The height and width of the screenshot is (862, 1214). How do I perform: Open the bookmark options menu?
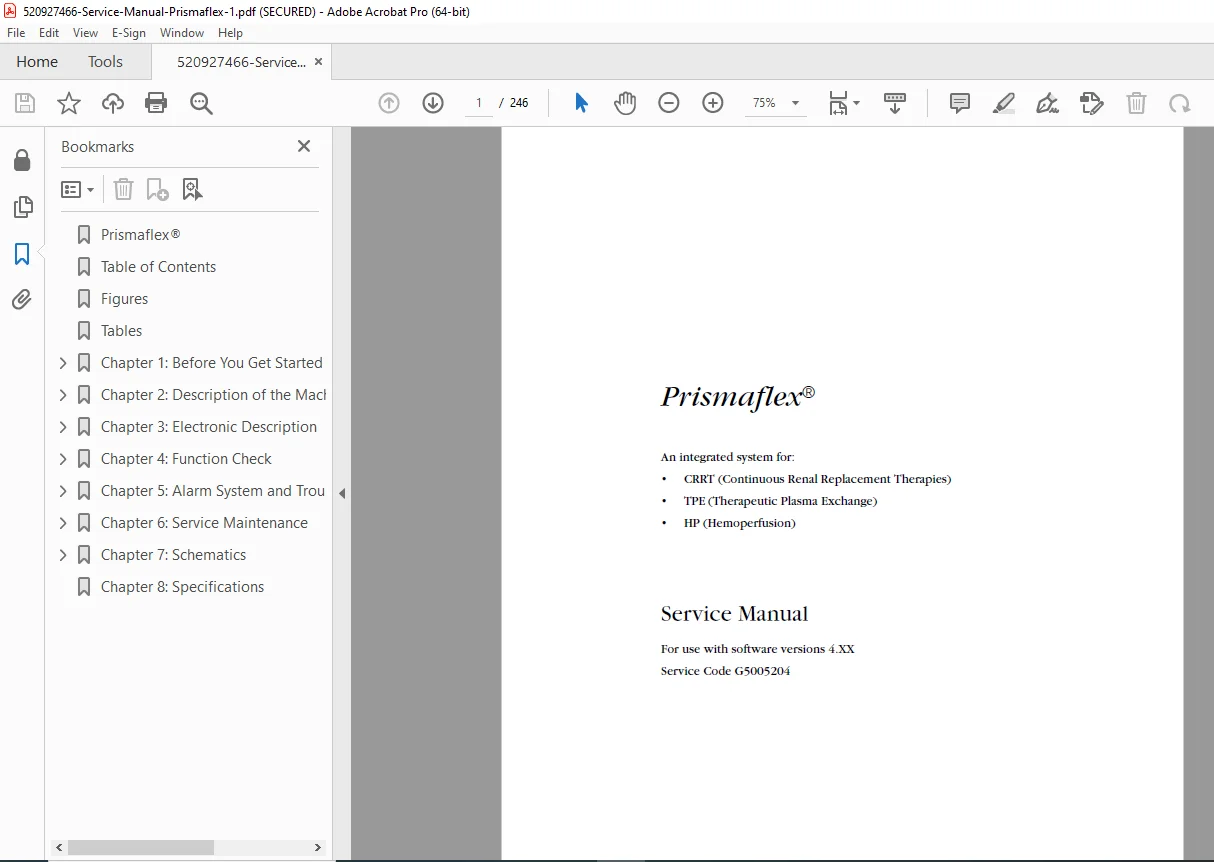point(78,189)
